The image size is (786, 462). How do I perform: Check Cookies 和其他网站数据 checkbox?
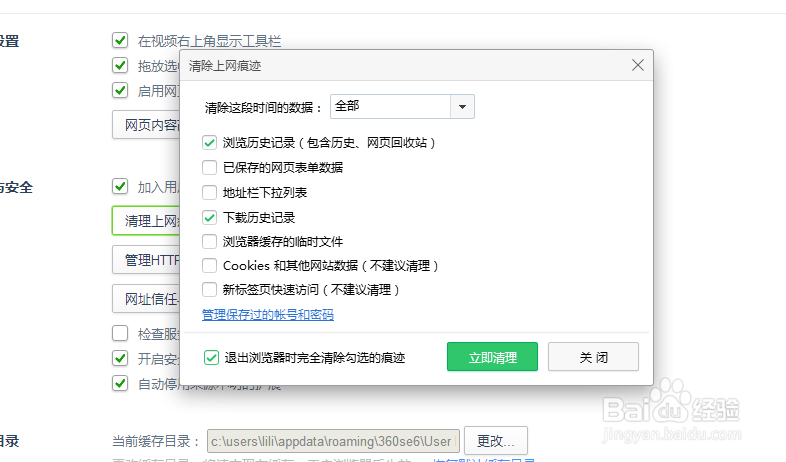pos(210,266)
